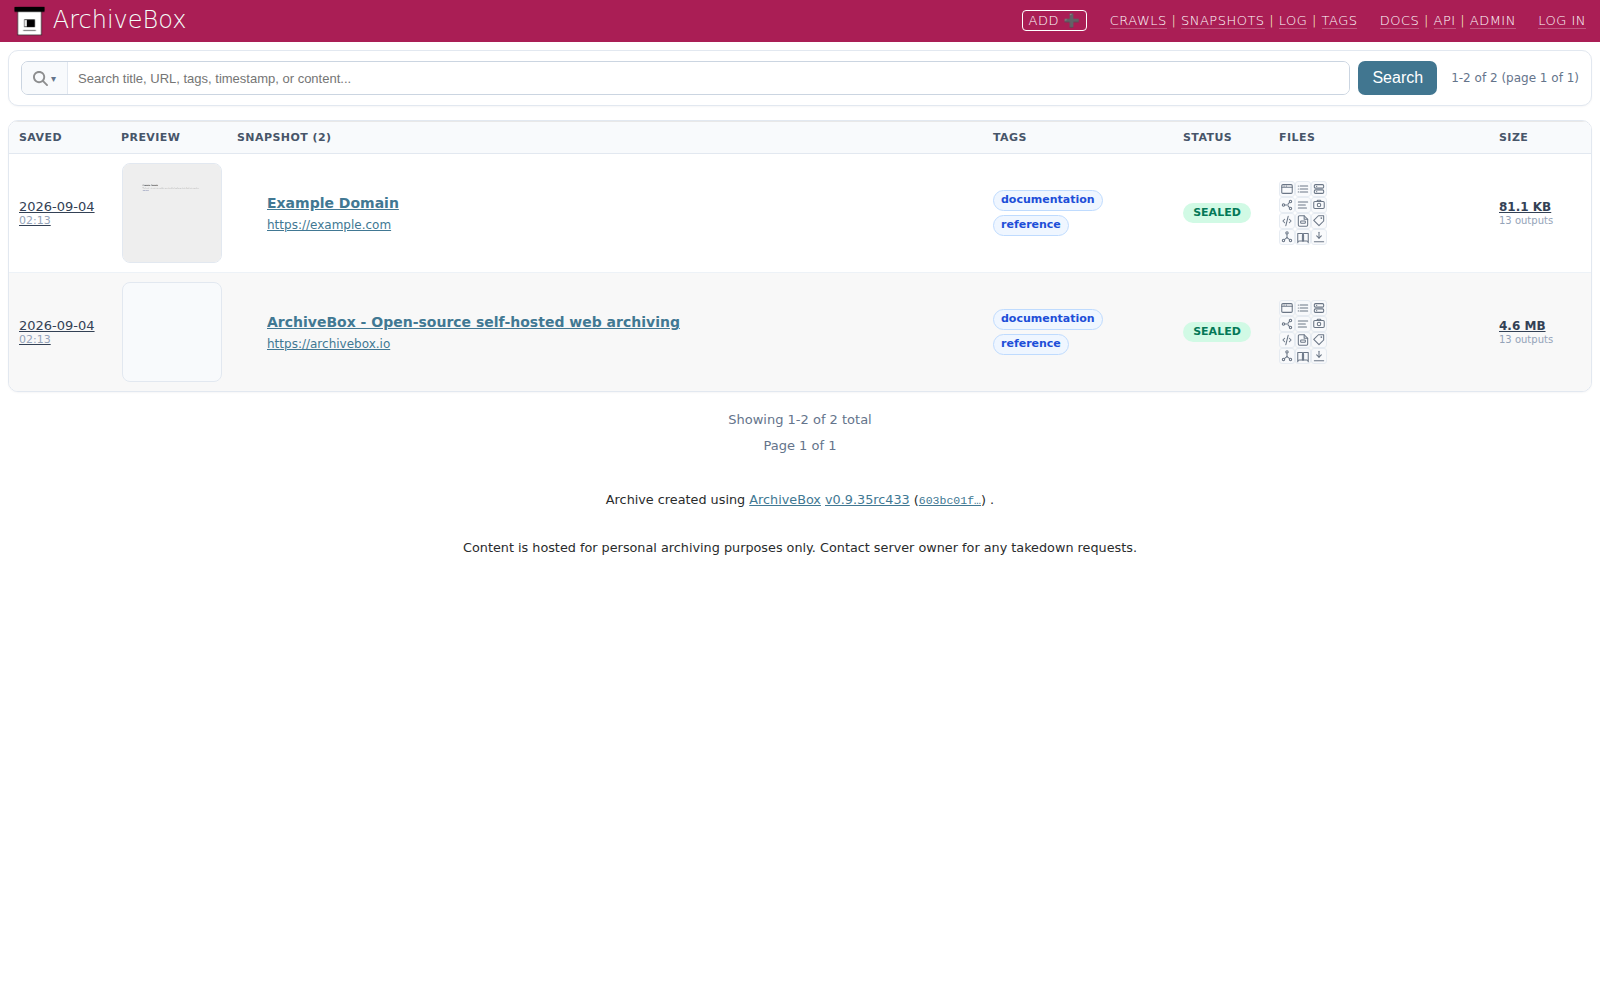Click the Search button
The height and width of the screenshot is (1000, 1600).
(1397, 78)
